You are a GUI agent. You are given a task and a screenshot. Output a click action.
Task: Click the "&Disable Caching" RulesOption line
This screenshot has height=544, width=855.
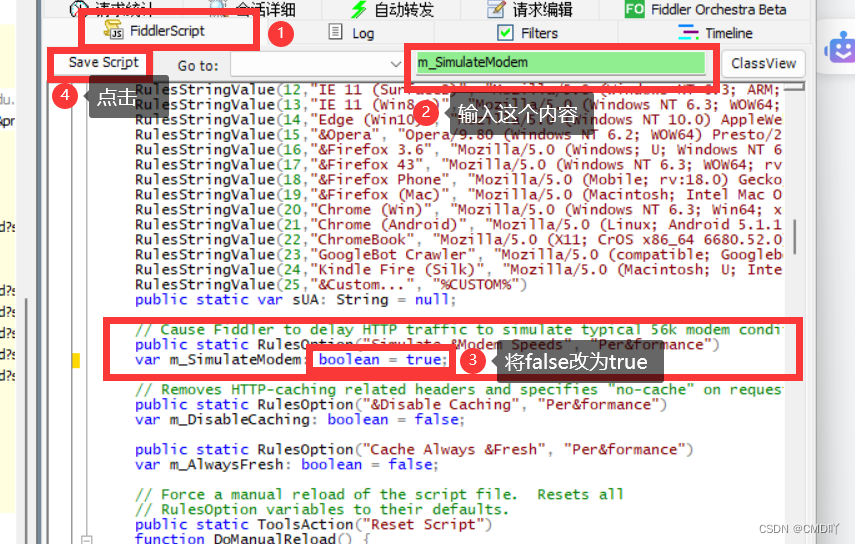[401, 404]
